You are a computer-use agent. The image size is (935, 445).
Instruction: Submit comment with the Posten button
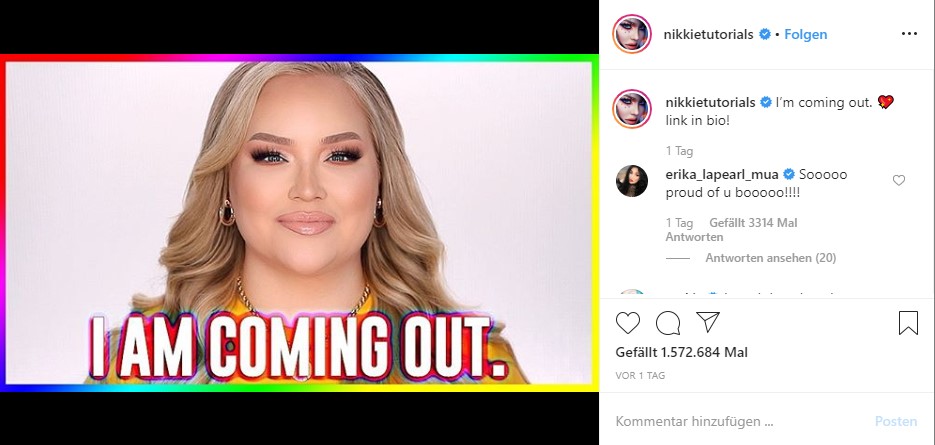(x=896, y=422)
